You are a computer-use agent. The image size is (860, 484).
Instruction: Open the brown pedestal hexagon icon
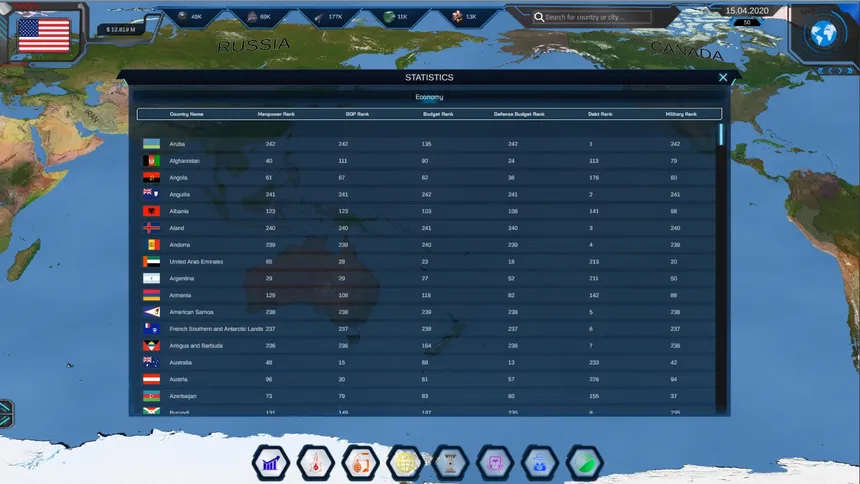450,463
